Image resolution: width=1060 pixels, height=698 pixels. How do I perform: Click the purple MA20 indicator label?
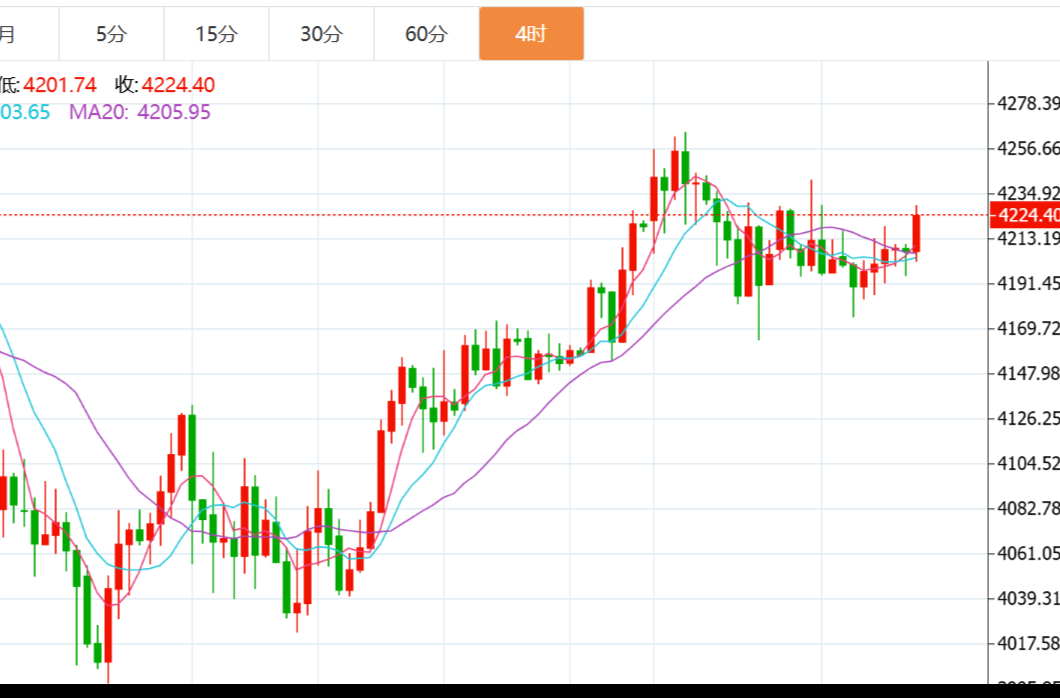[98, 112]
